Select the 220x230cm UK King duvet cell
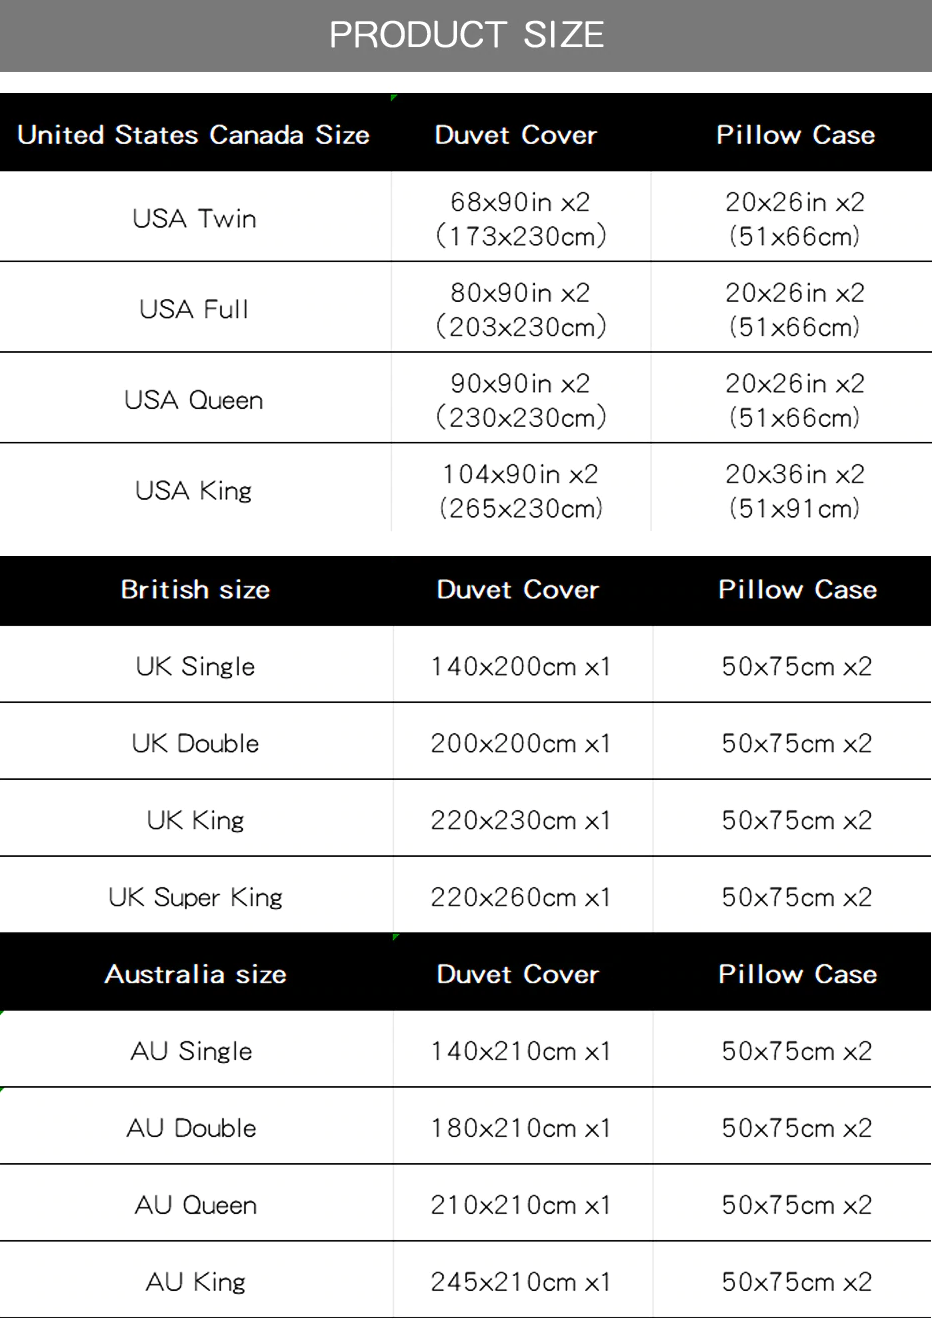Screen dimensions: 932x1324 pos(520,821)
